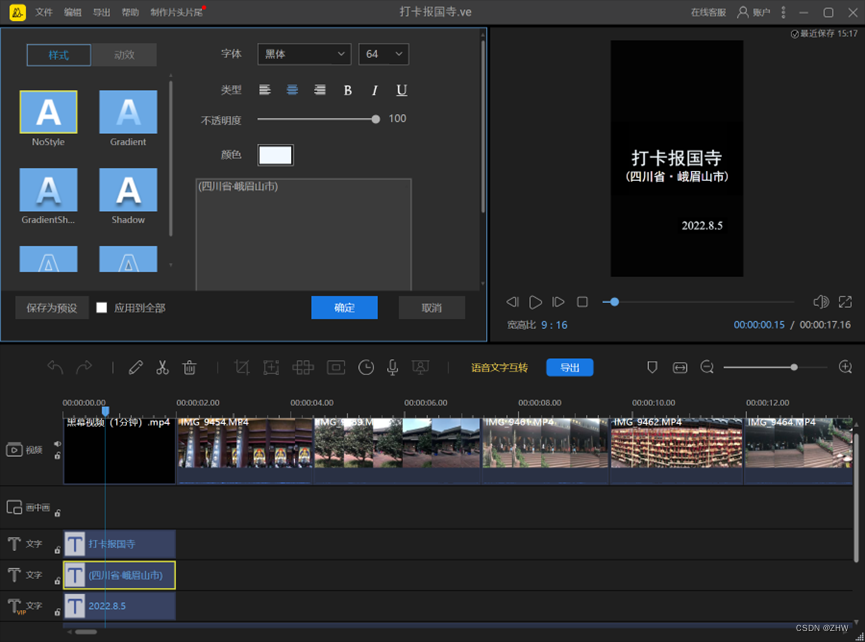The height and width of the screenshot is (642, 865).
Task: Zoom in the timeline with plus icon
Action: point(845,367)
